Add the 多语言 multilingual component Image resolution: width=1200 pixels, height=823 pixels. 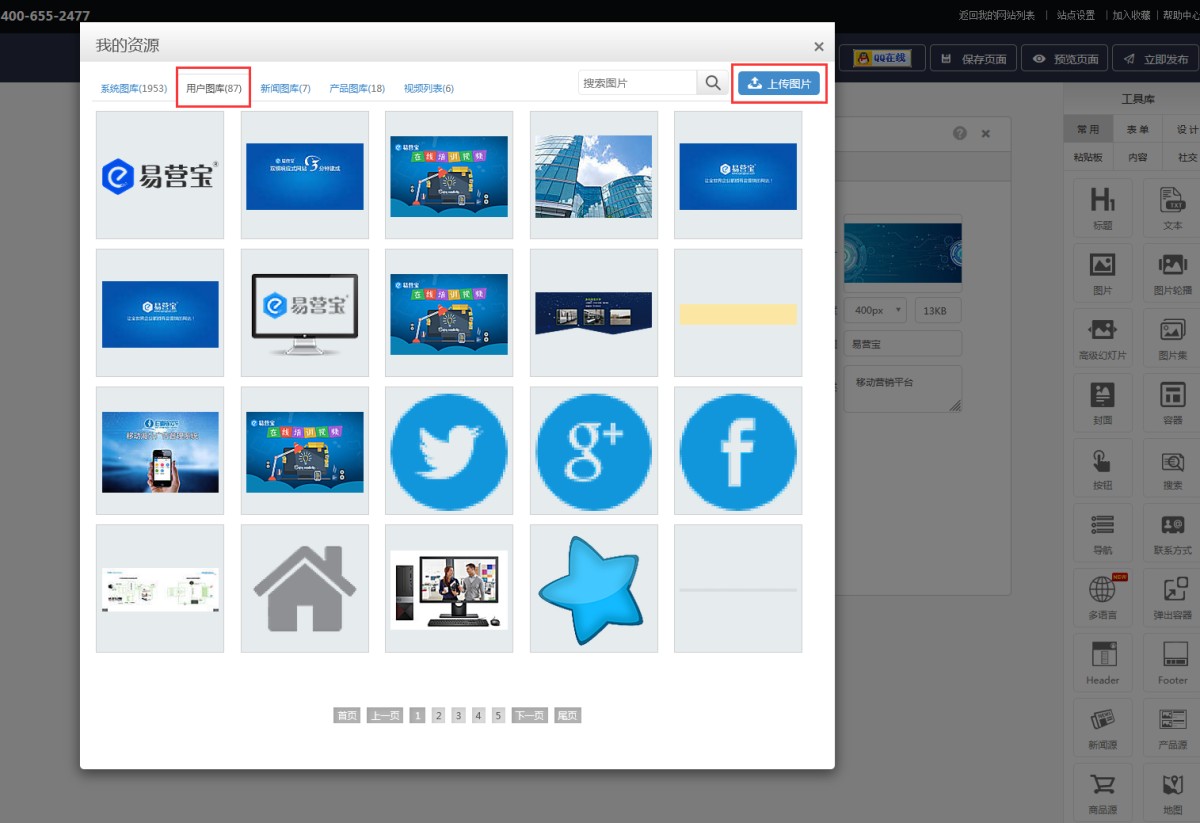coord(1102,598)
